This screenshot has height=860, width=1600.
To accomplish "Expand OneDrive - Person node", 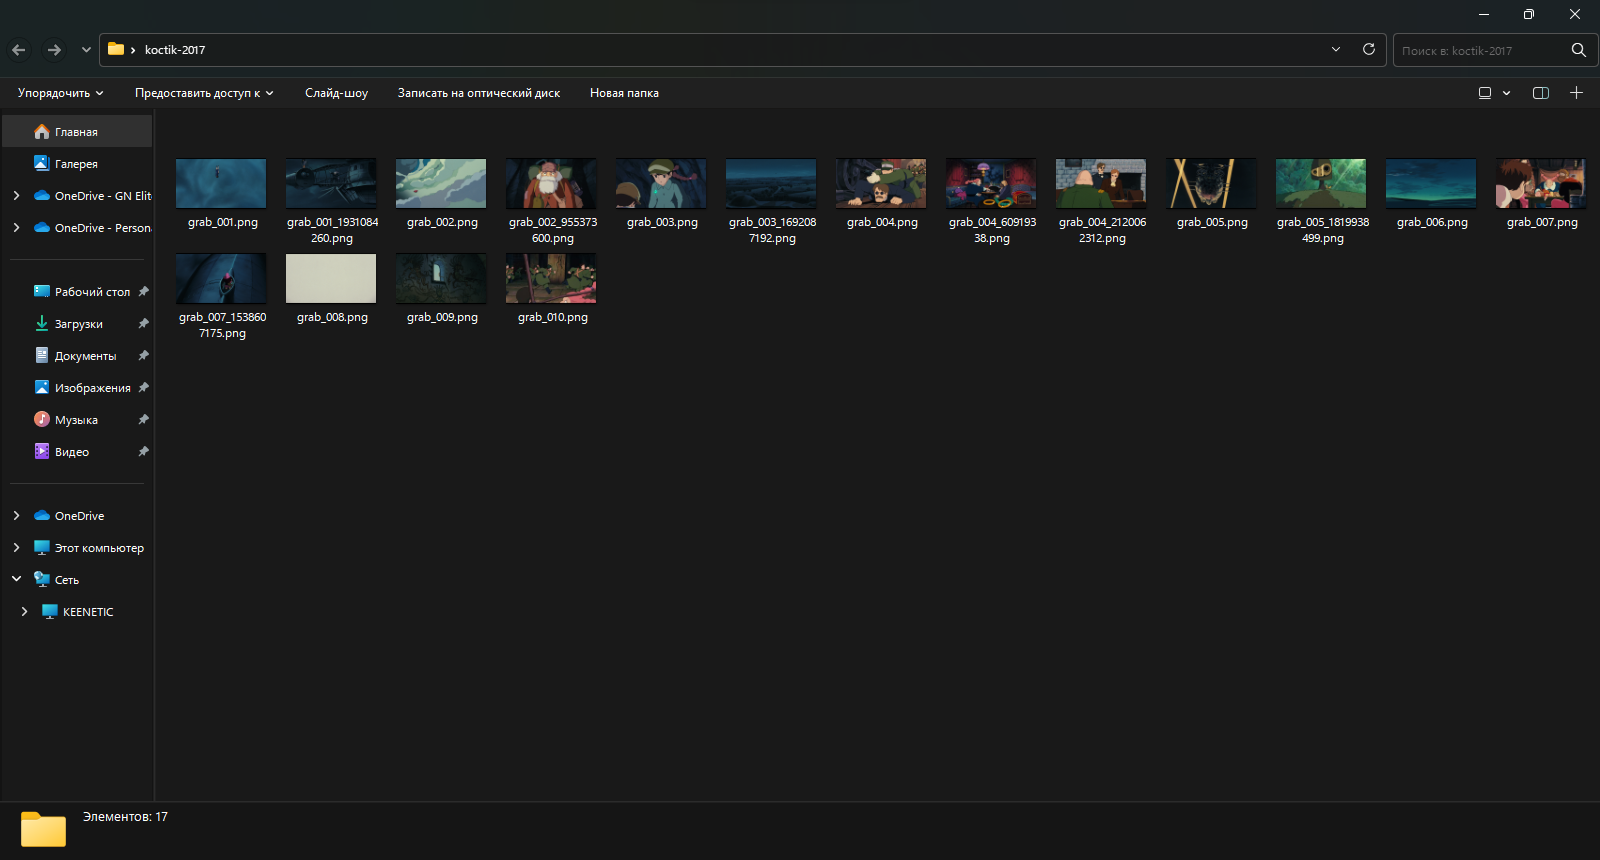I will pyautogui.click(x=16, y=228).
